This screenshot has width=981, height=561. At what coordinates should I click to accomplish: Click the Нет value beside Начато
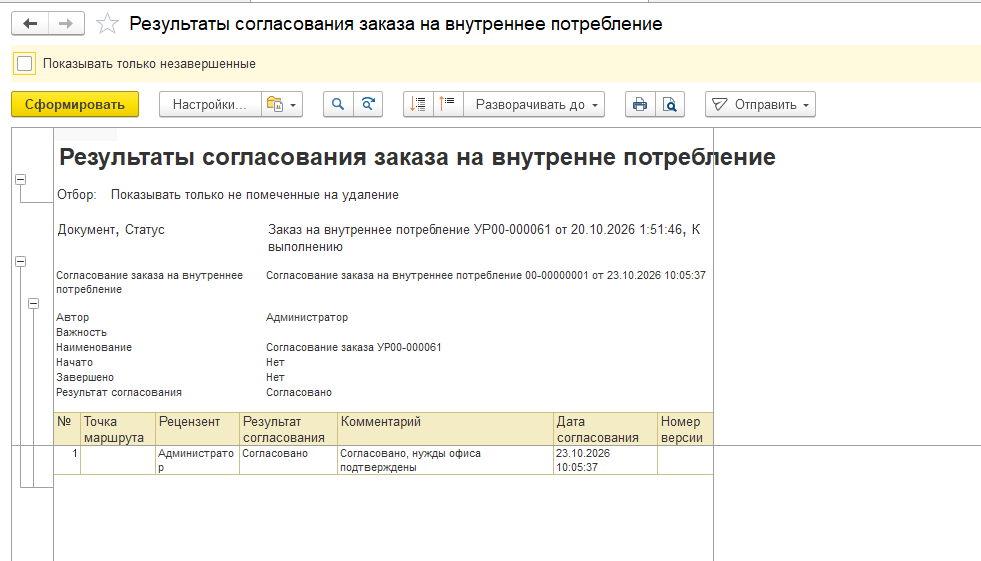pos(275,362)
